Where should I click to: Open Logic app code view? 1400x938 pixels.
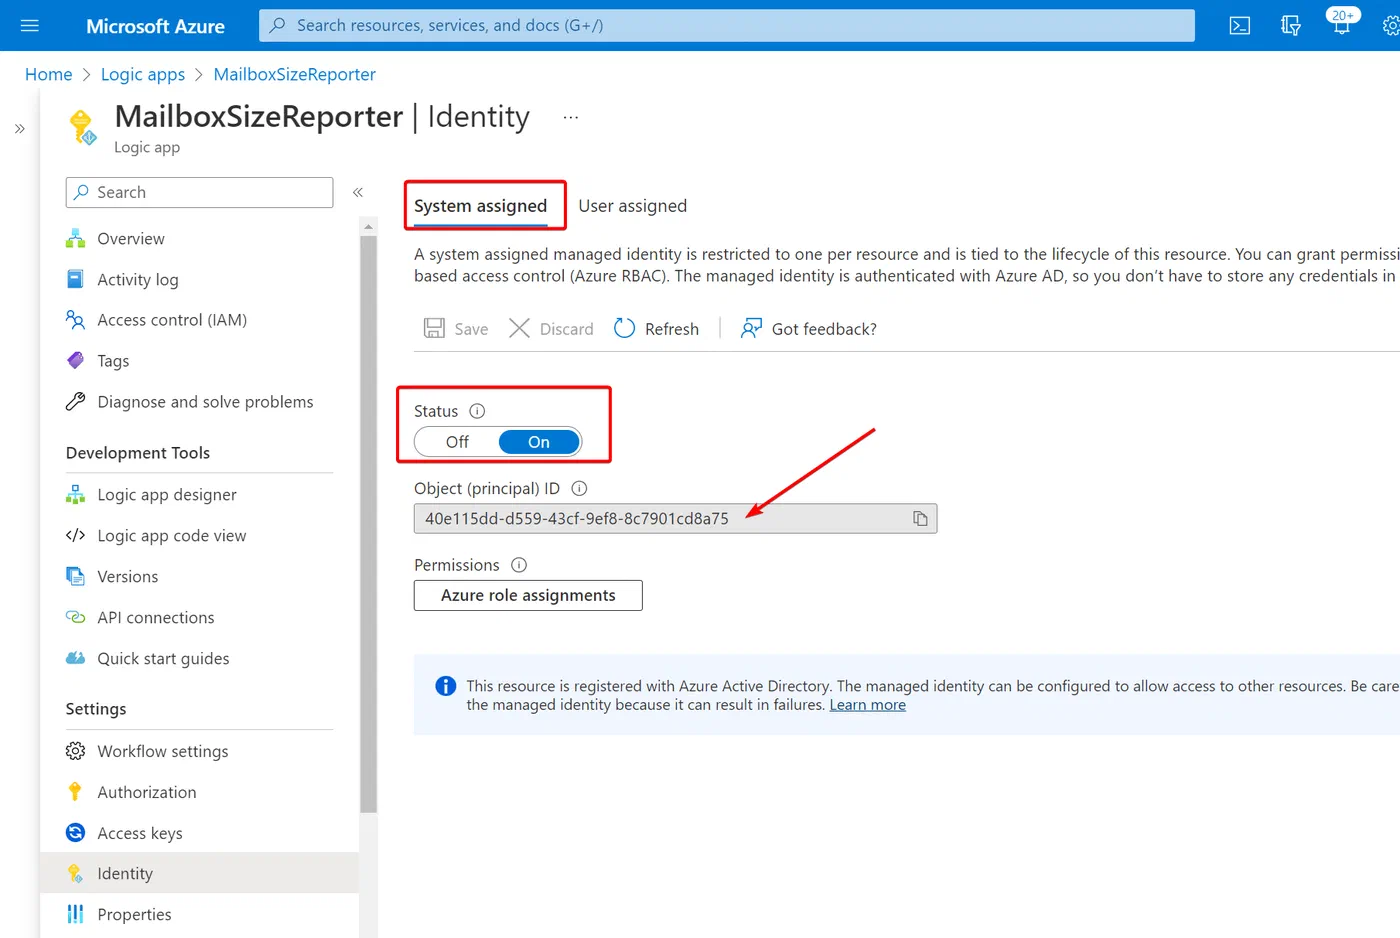pyautogui.click(x=199, y=536)
